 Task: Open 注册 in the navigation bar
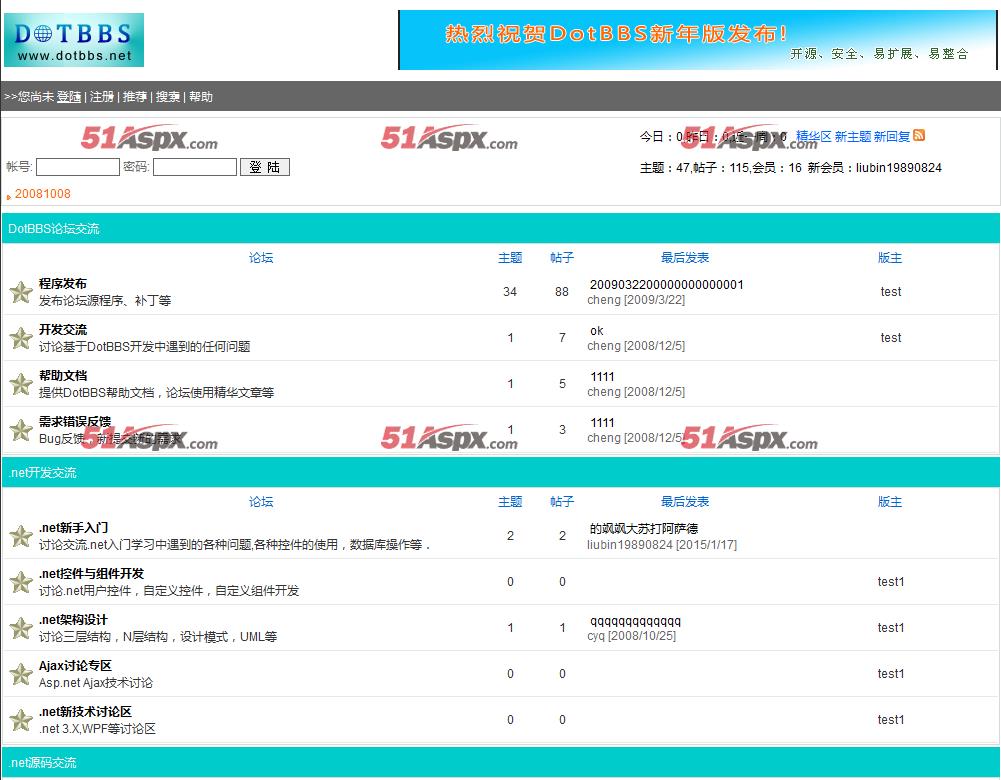pos(102,96)
